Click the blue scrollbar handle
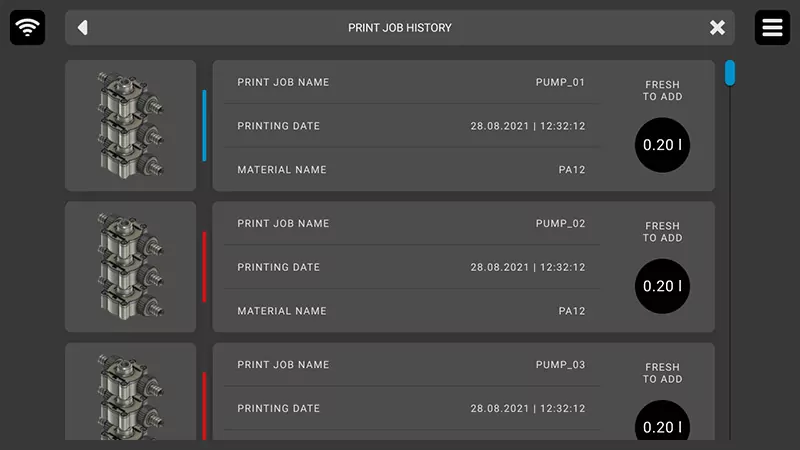 click(x=730, y=73)
